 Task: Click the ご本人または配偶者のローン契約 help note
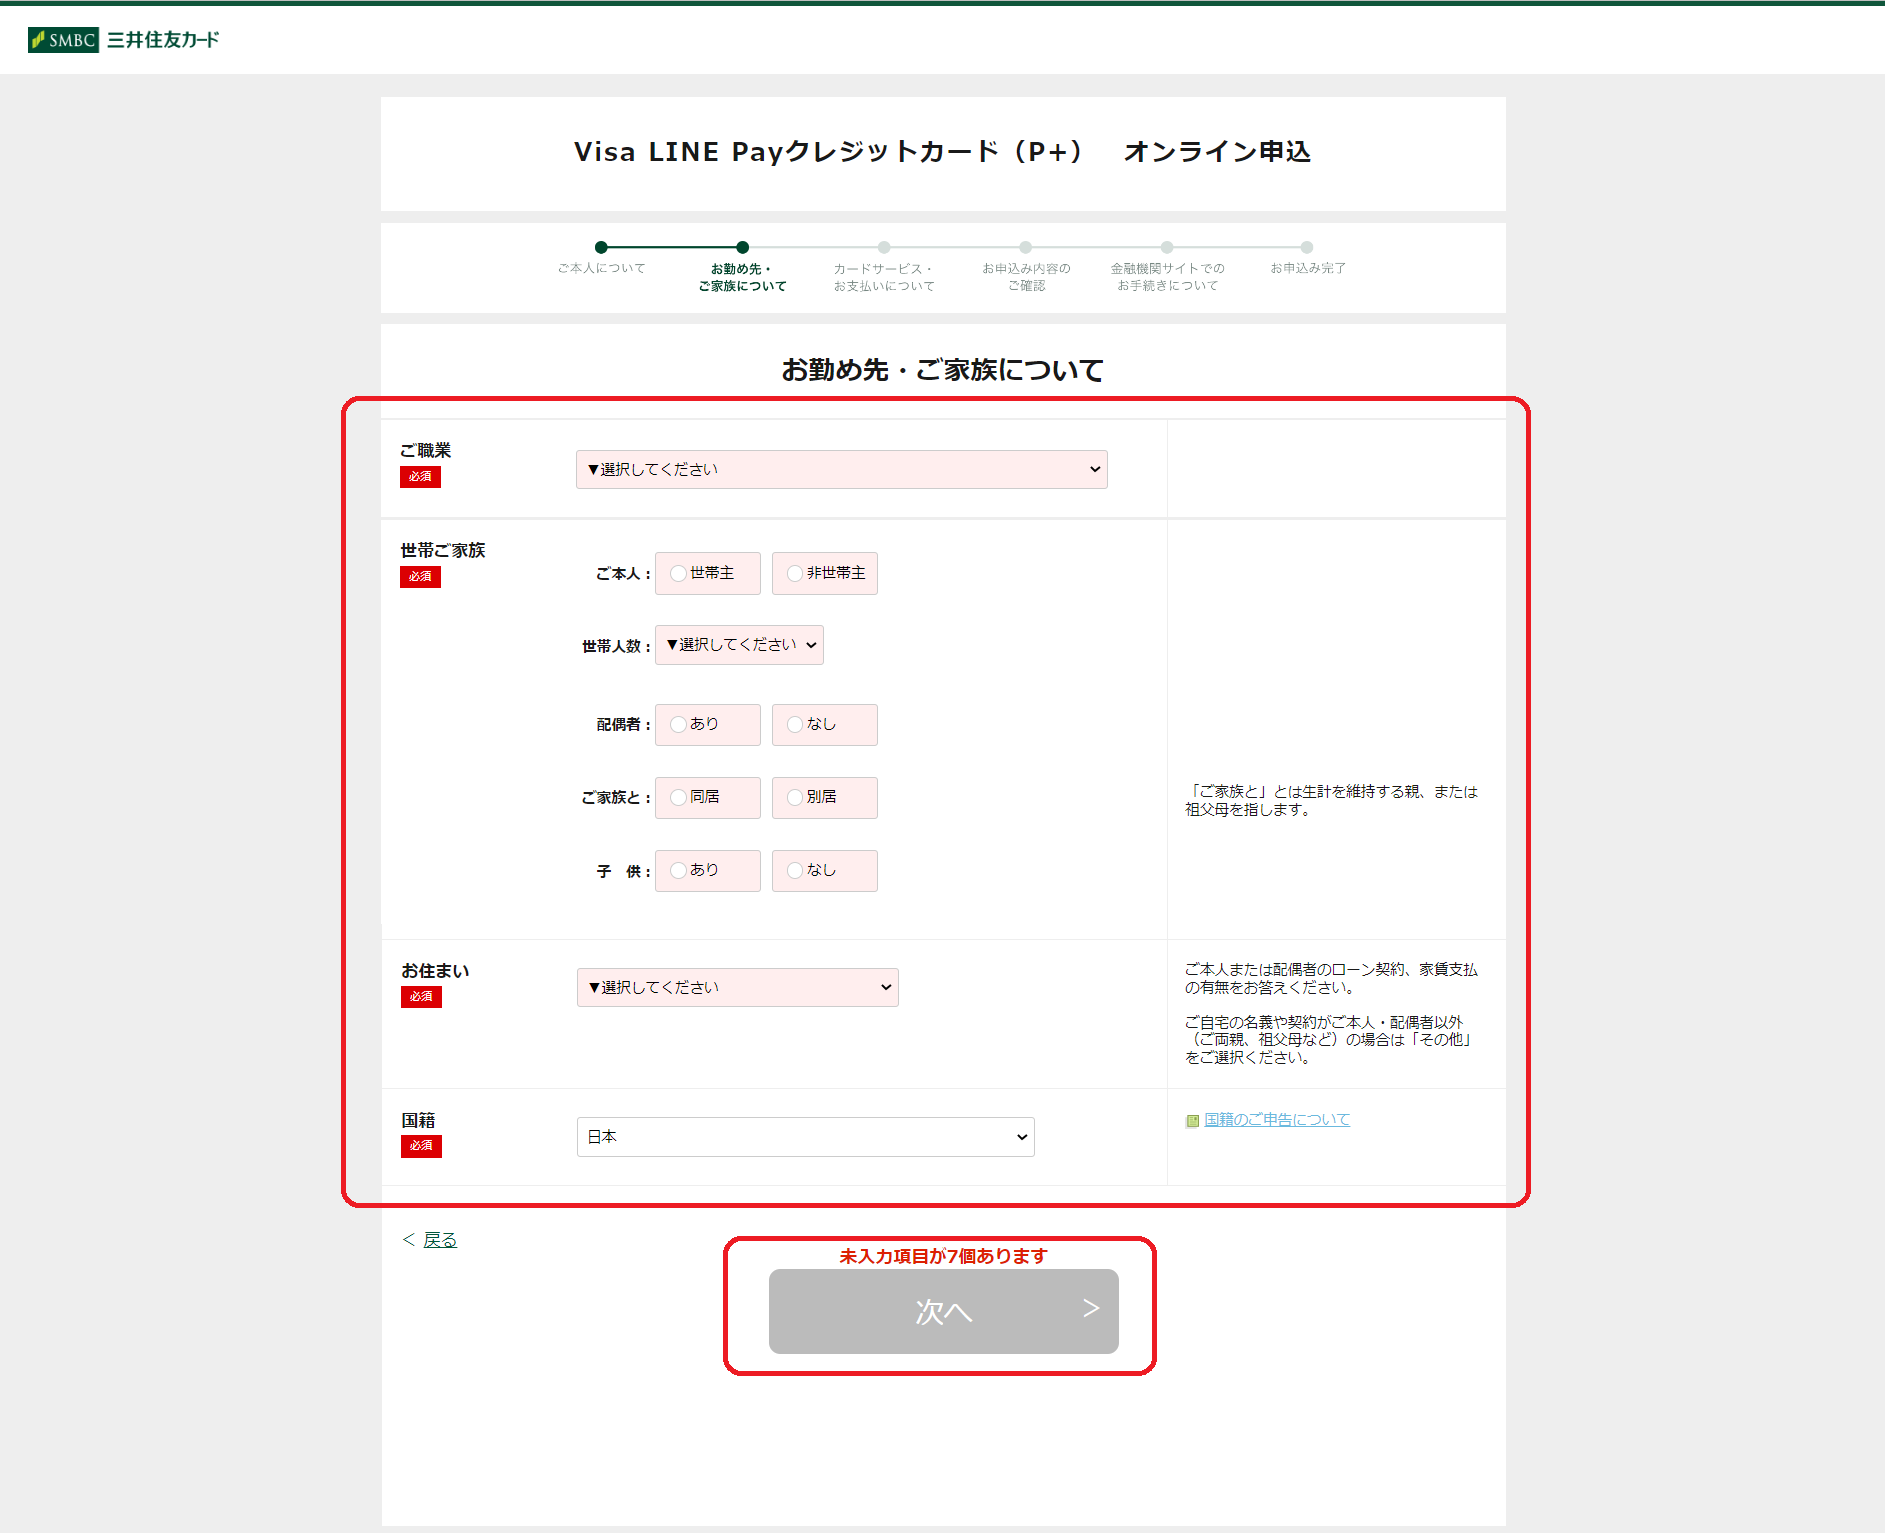tap(1331, 978)
